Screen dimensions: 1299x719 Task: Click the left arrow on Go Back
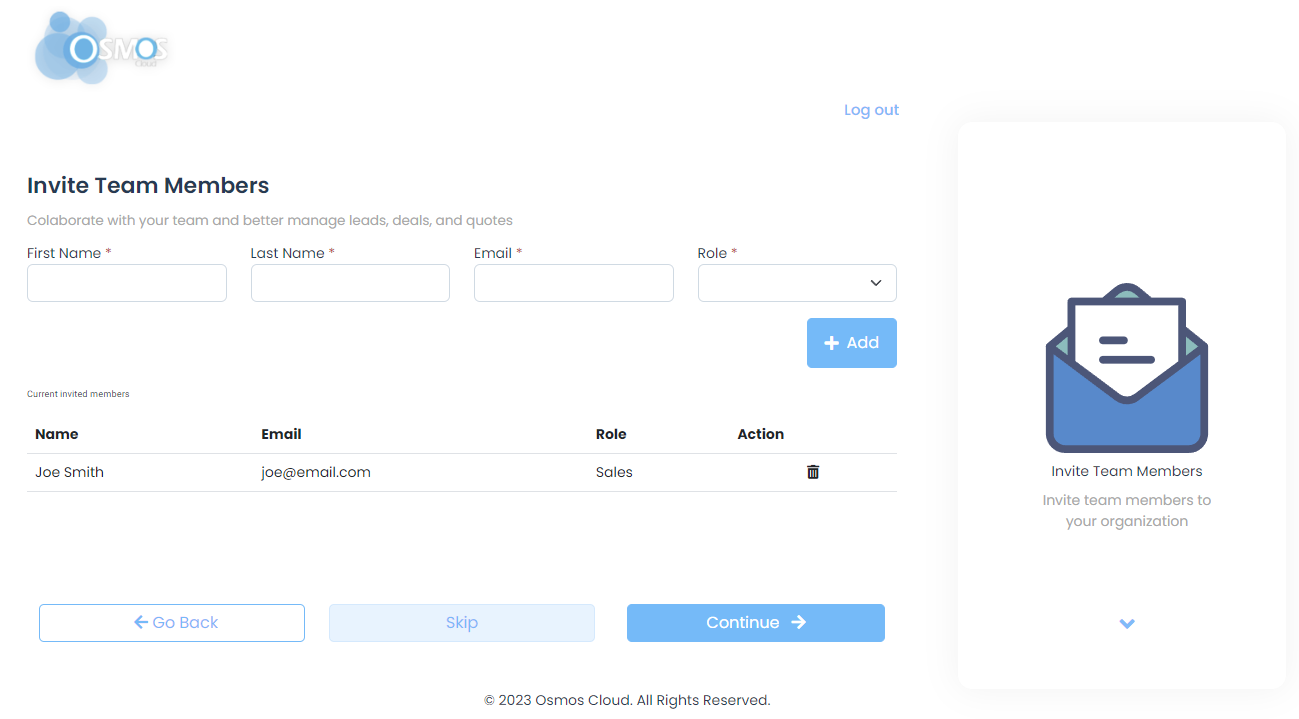pos(141,622)
